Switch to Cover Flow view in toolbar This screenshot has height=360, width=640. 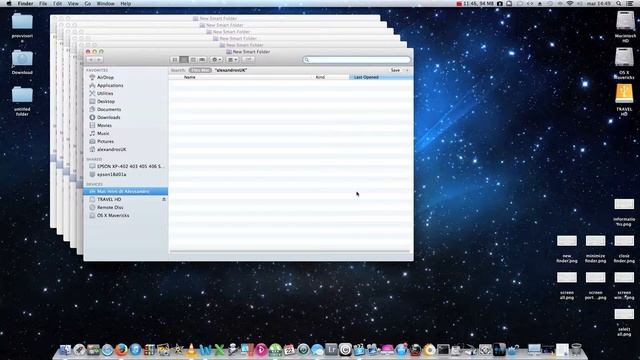click(202, 60)
